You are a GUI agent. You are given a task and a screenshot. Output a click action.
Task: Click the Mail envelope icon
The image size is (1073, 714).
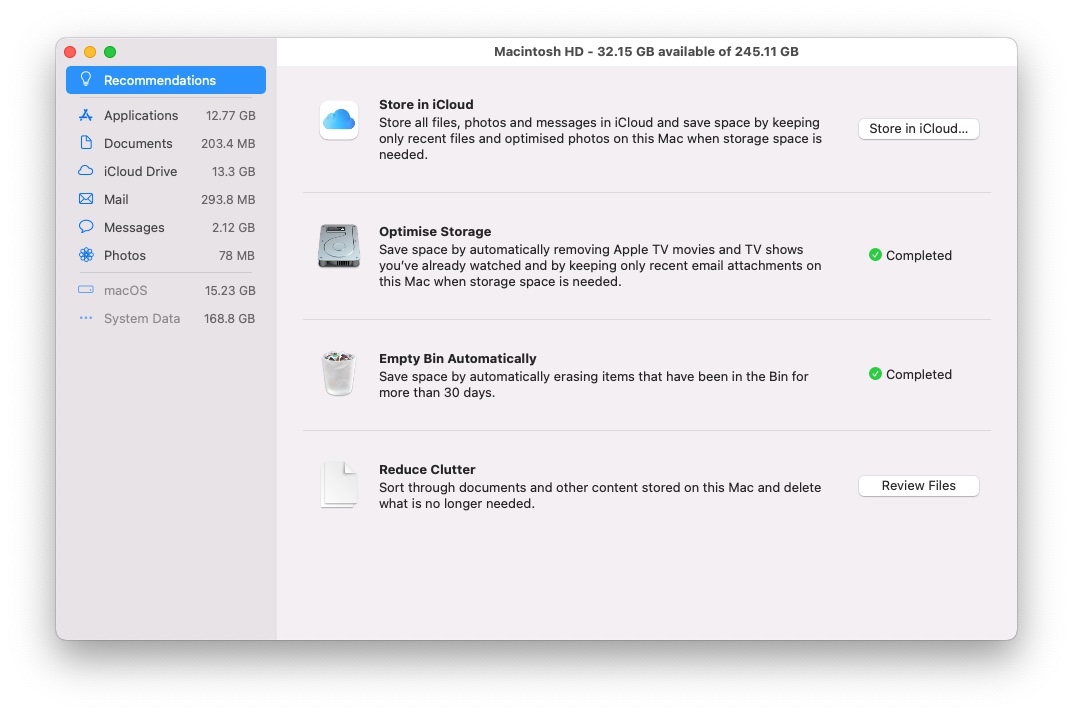[86, 199]
